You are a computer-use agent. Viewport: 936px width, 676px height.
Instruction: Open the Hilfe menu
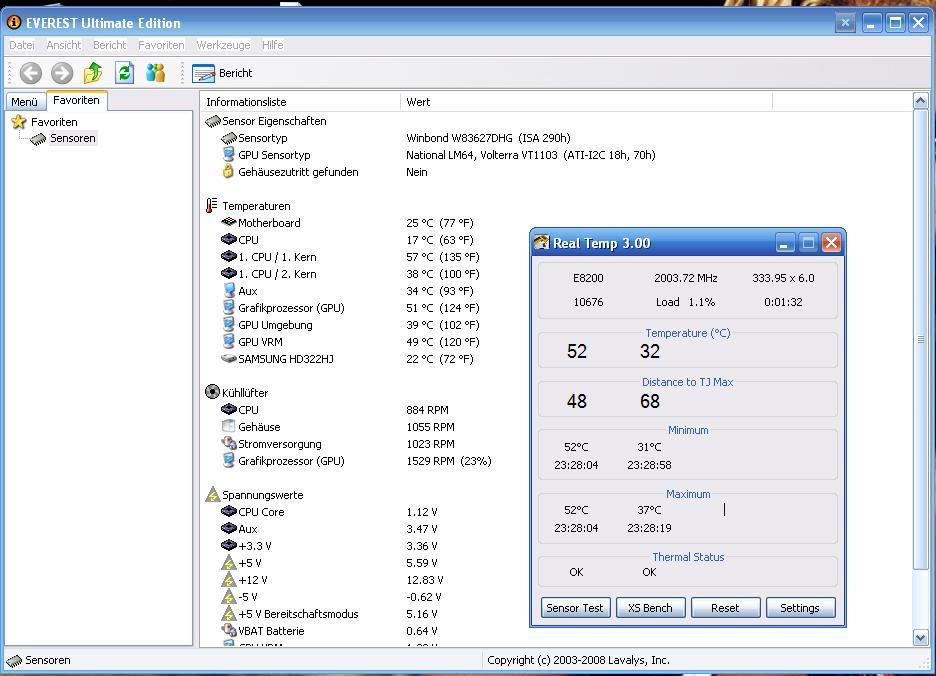point(273,45)
